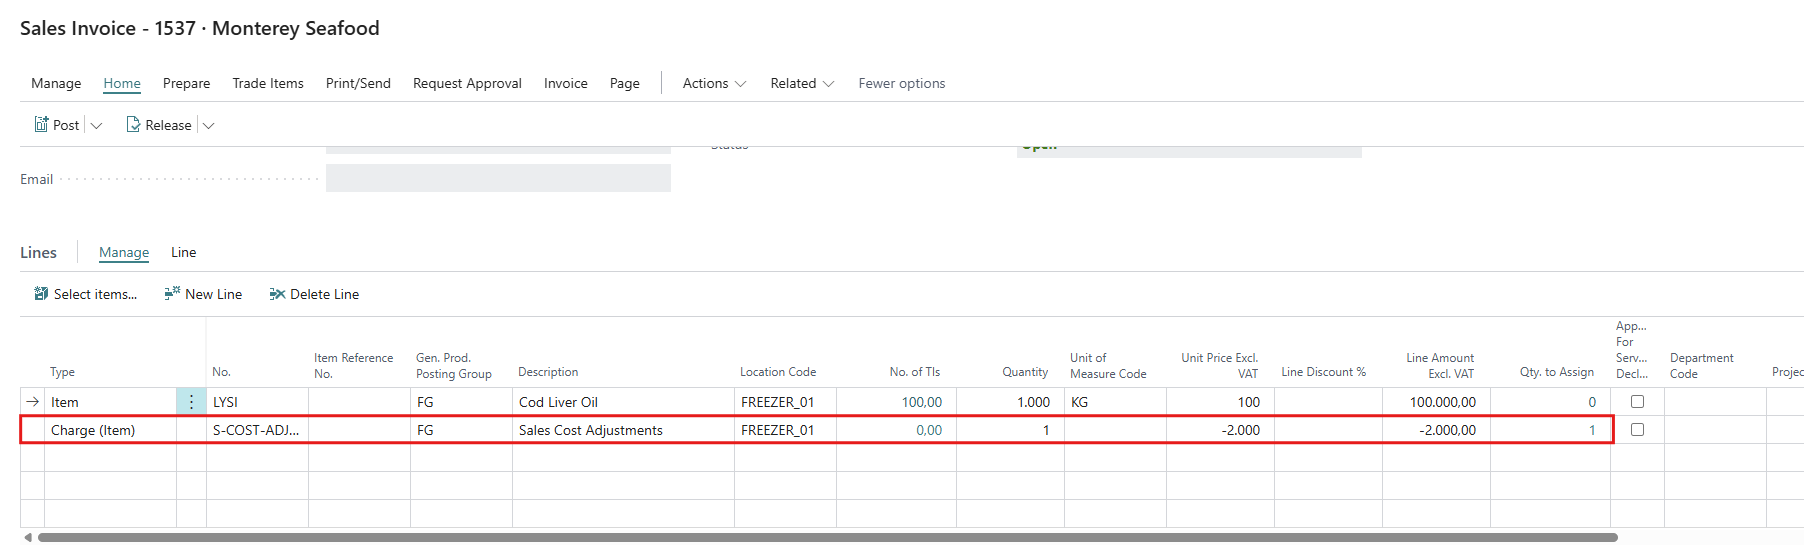This screenshot has width=1804, height=553.
Task: Open the three-dot menu on the LYSI row
Action: (x=191, y=402)
